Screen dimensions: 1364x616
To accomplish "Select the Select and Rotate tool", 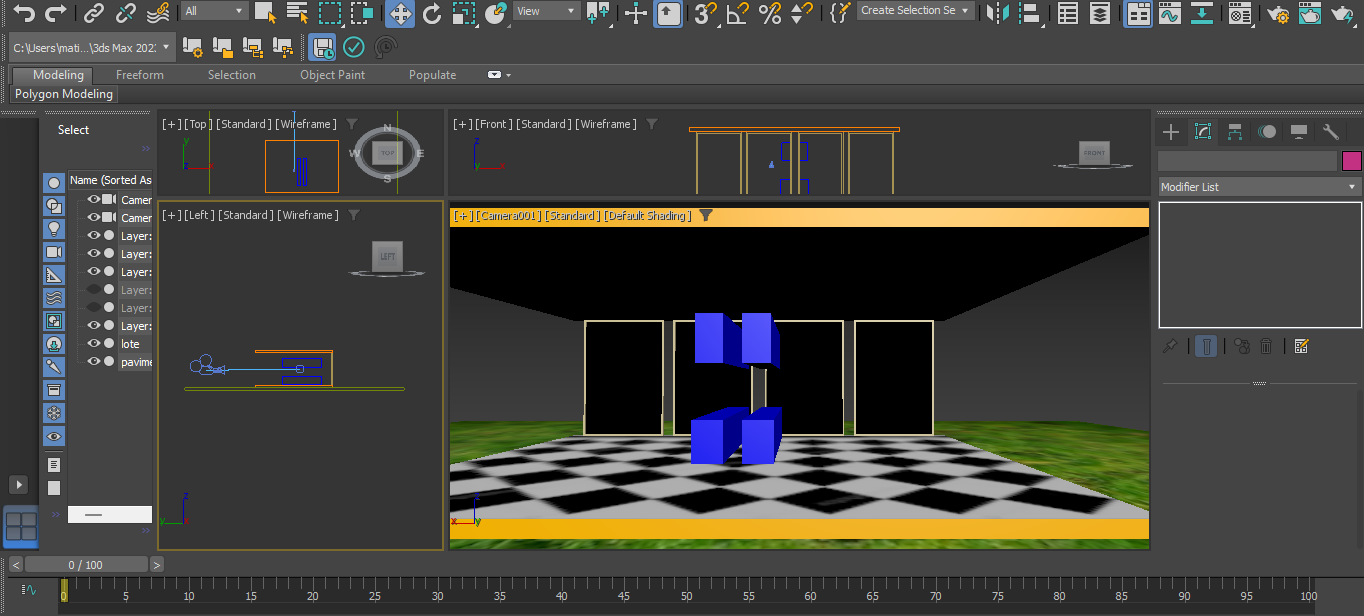I will click(432, 13).
